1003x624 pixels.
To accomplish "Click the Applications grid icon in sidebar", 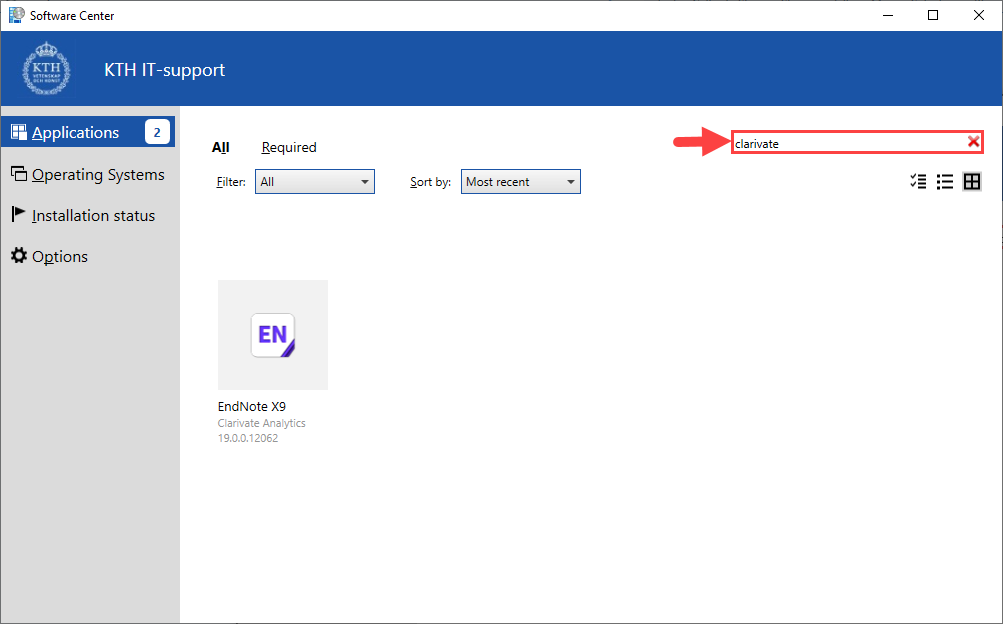I will 18,132.
